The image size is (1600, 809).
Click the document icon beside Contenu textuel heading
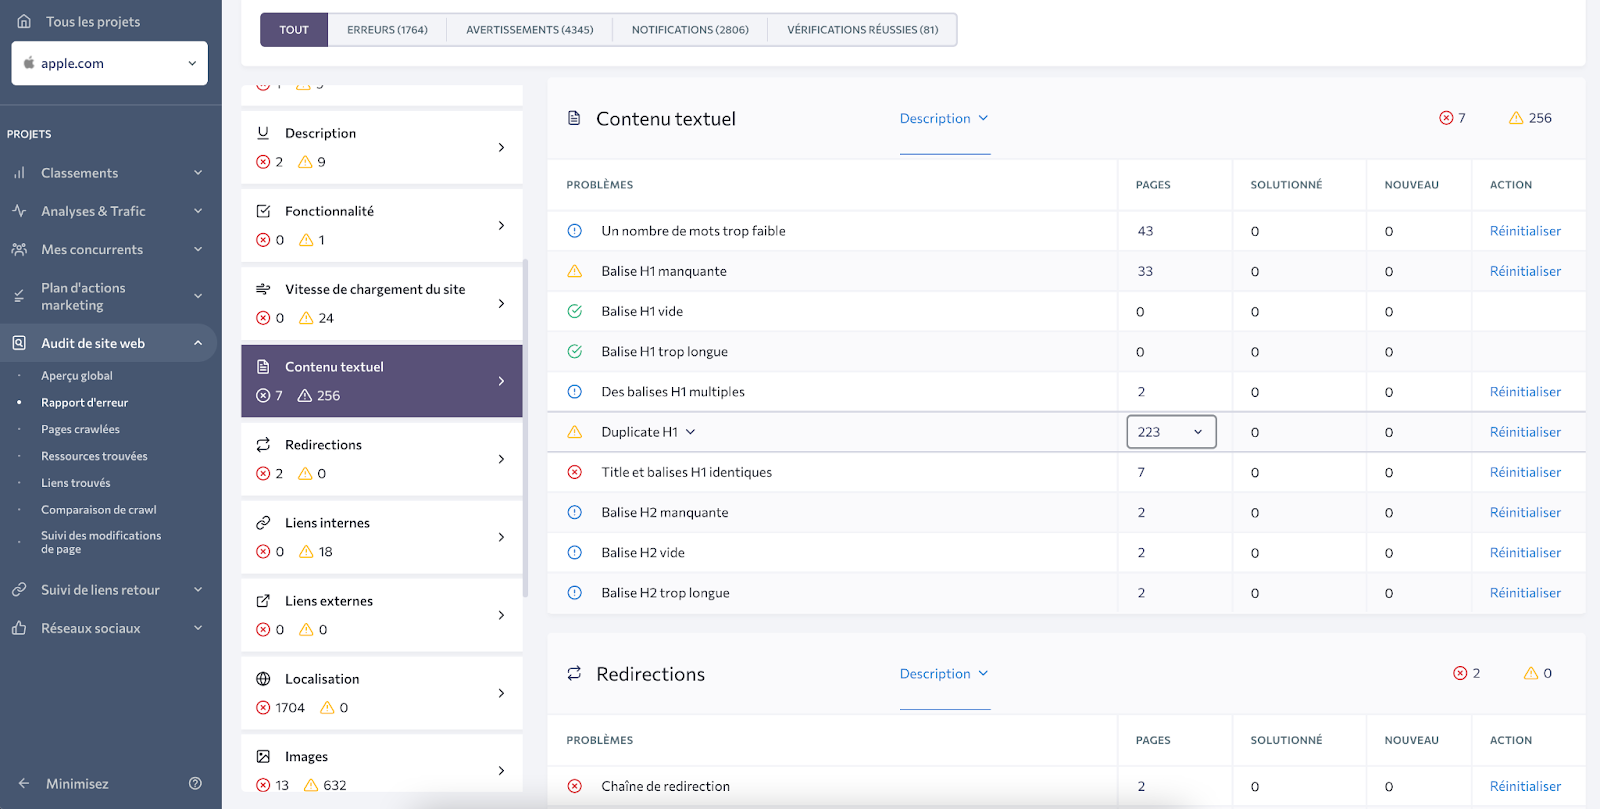pyautogui.click(x=574, y=118)
